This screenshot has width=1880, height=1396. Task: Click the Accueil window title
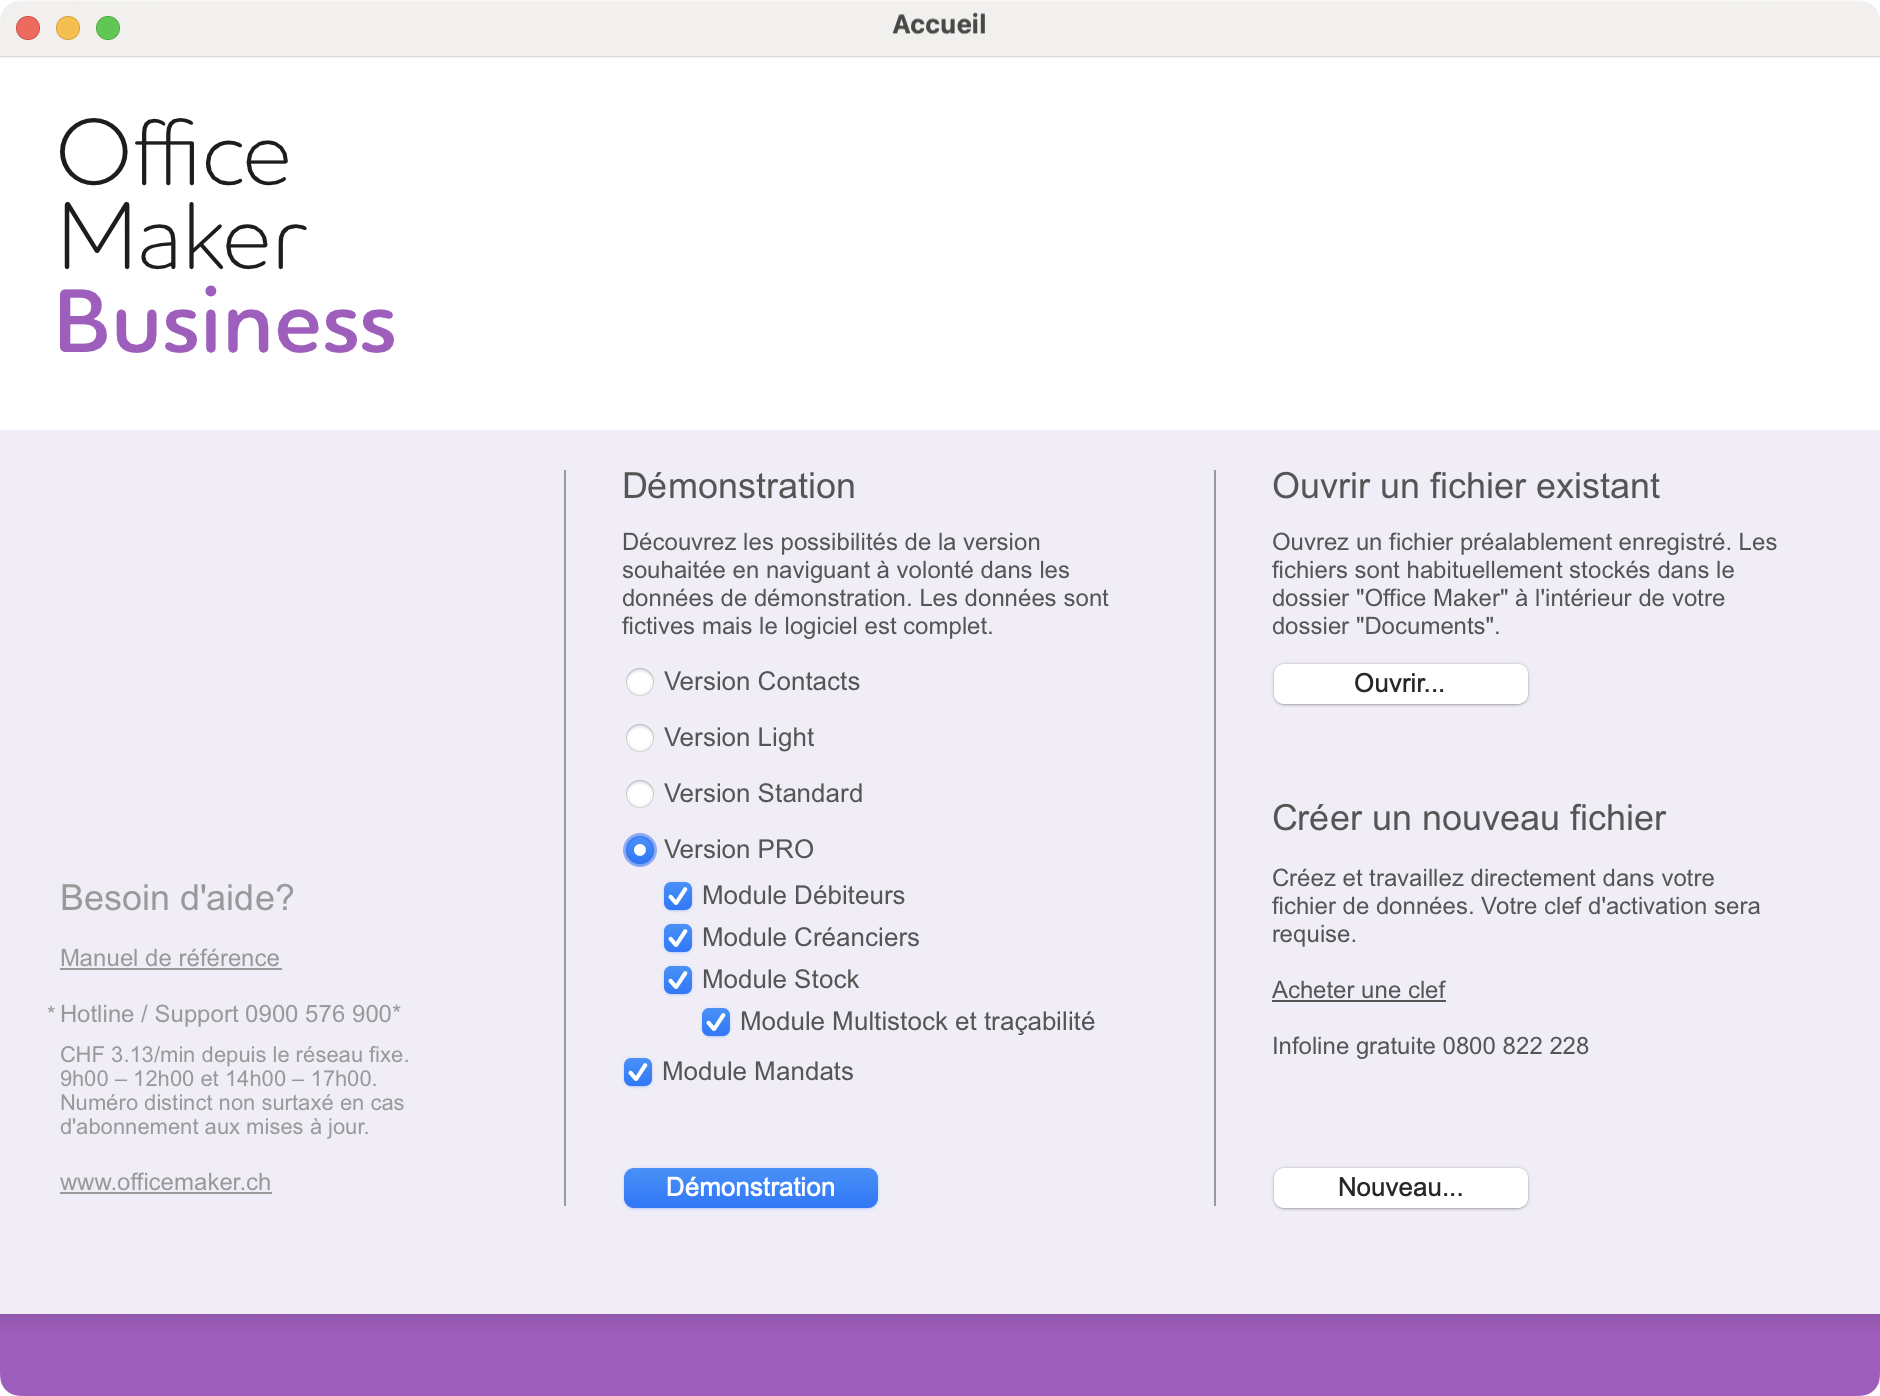pos(939,24)
